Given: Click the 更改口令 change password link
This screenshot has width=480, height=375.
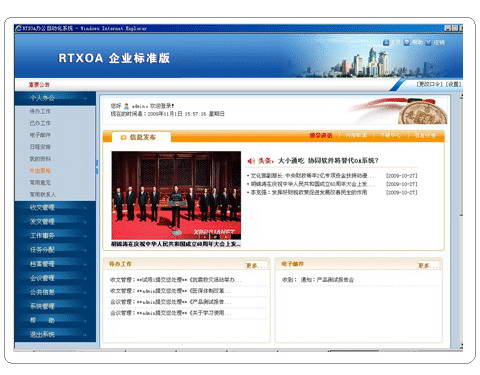Looking at the screenshot, I should 430,85.
